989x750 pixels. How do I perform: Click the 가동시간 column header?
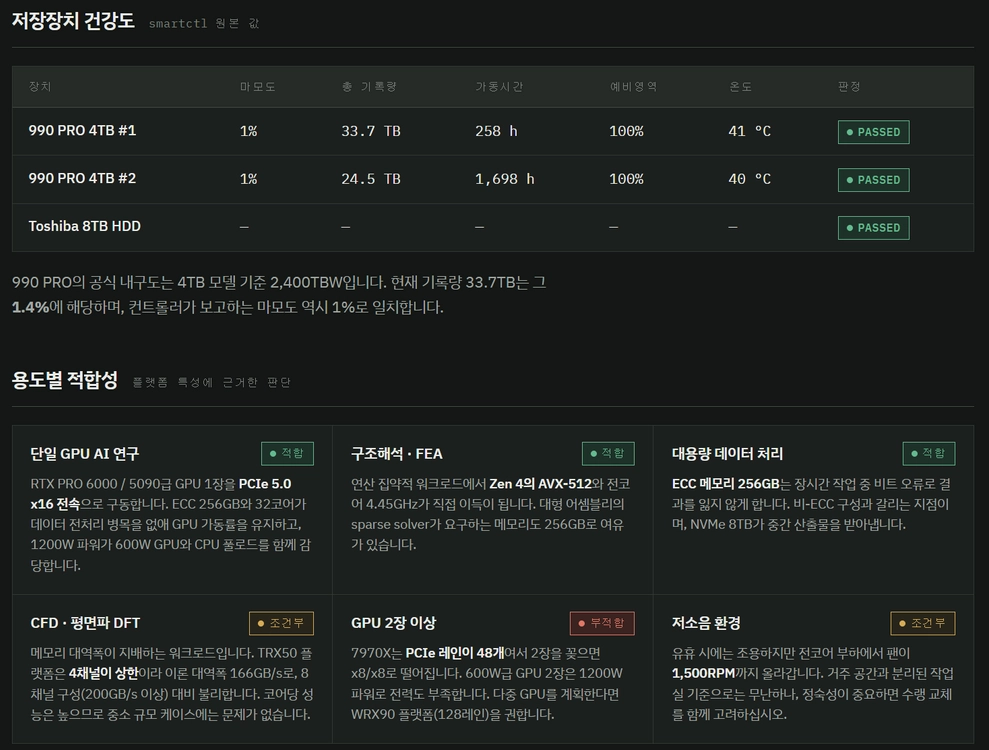[x=499, y=86]
